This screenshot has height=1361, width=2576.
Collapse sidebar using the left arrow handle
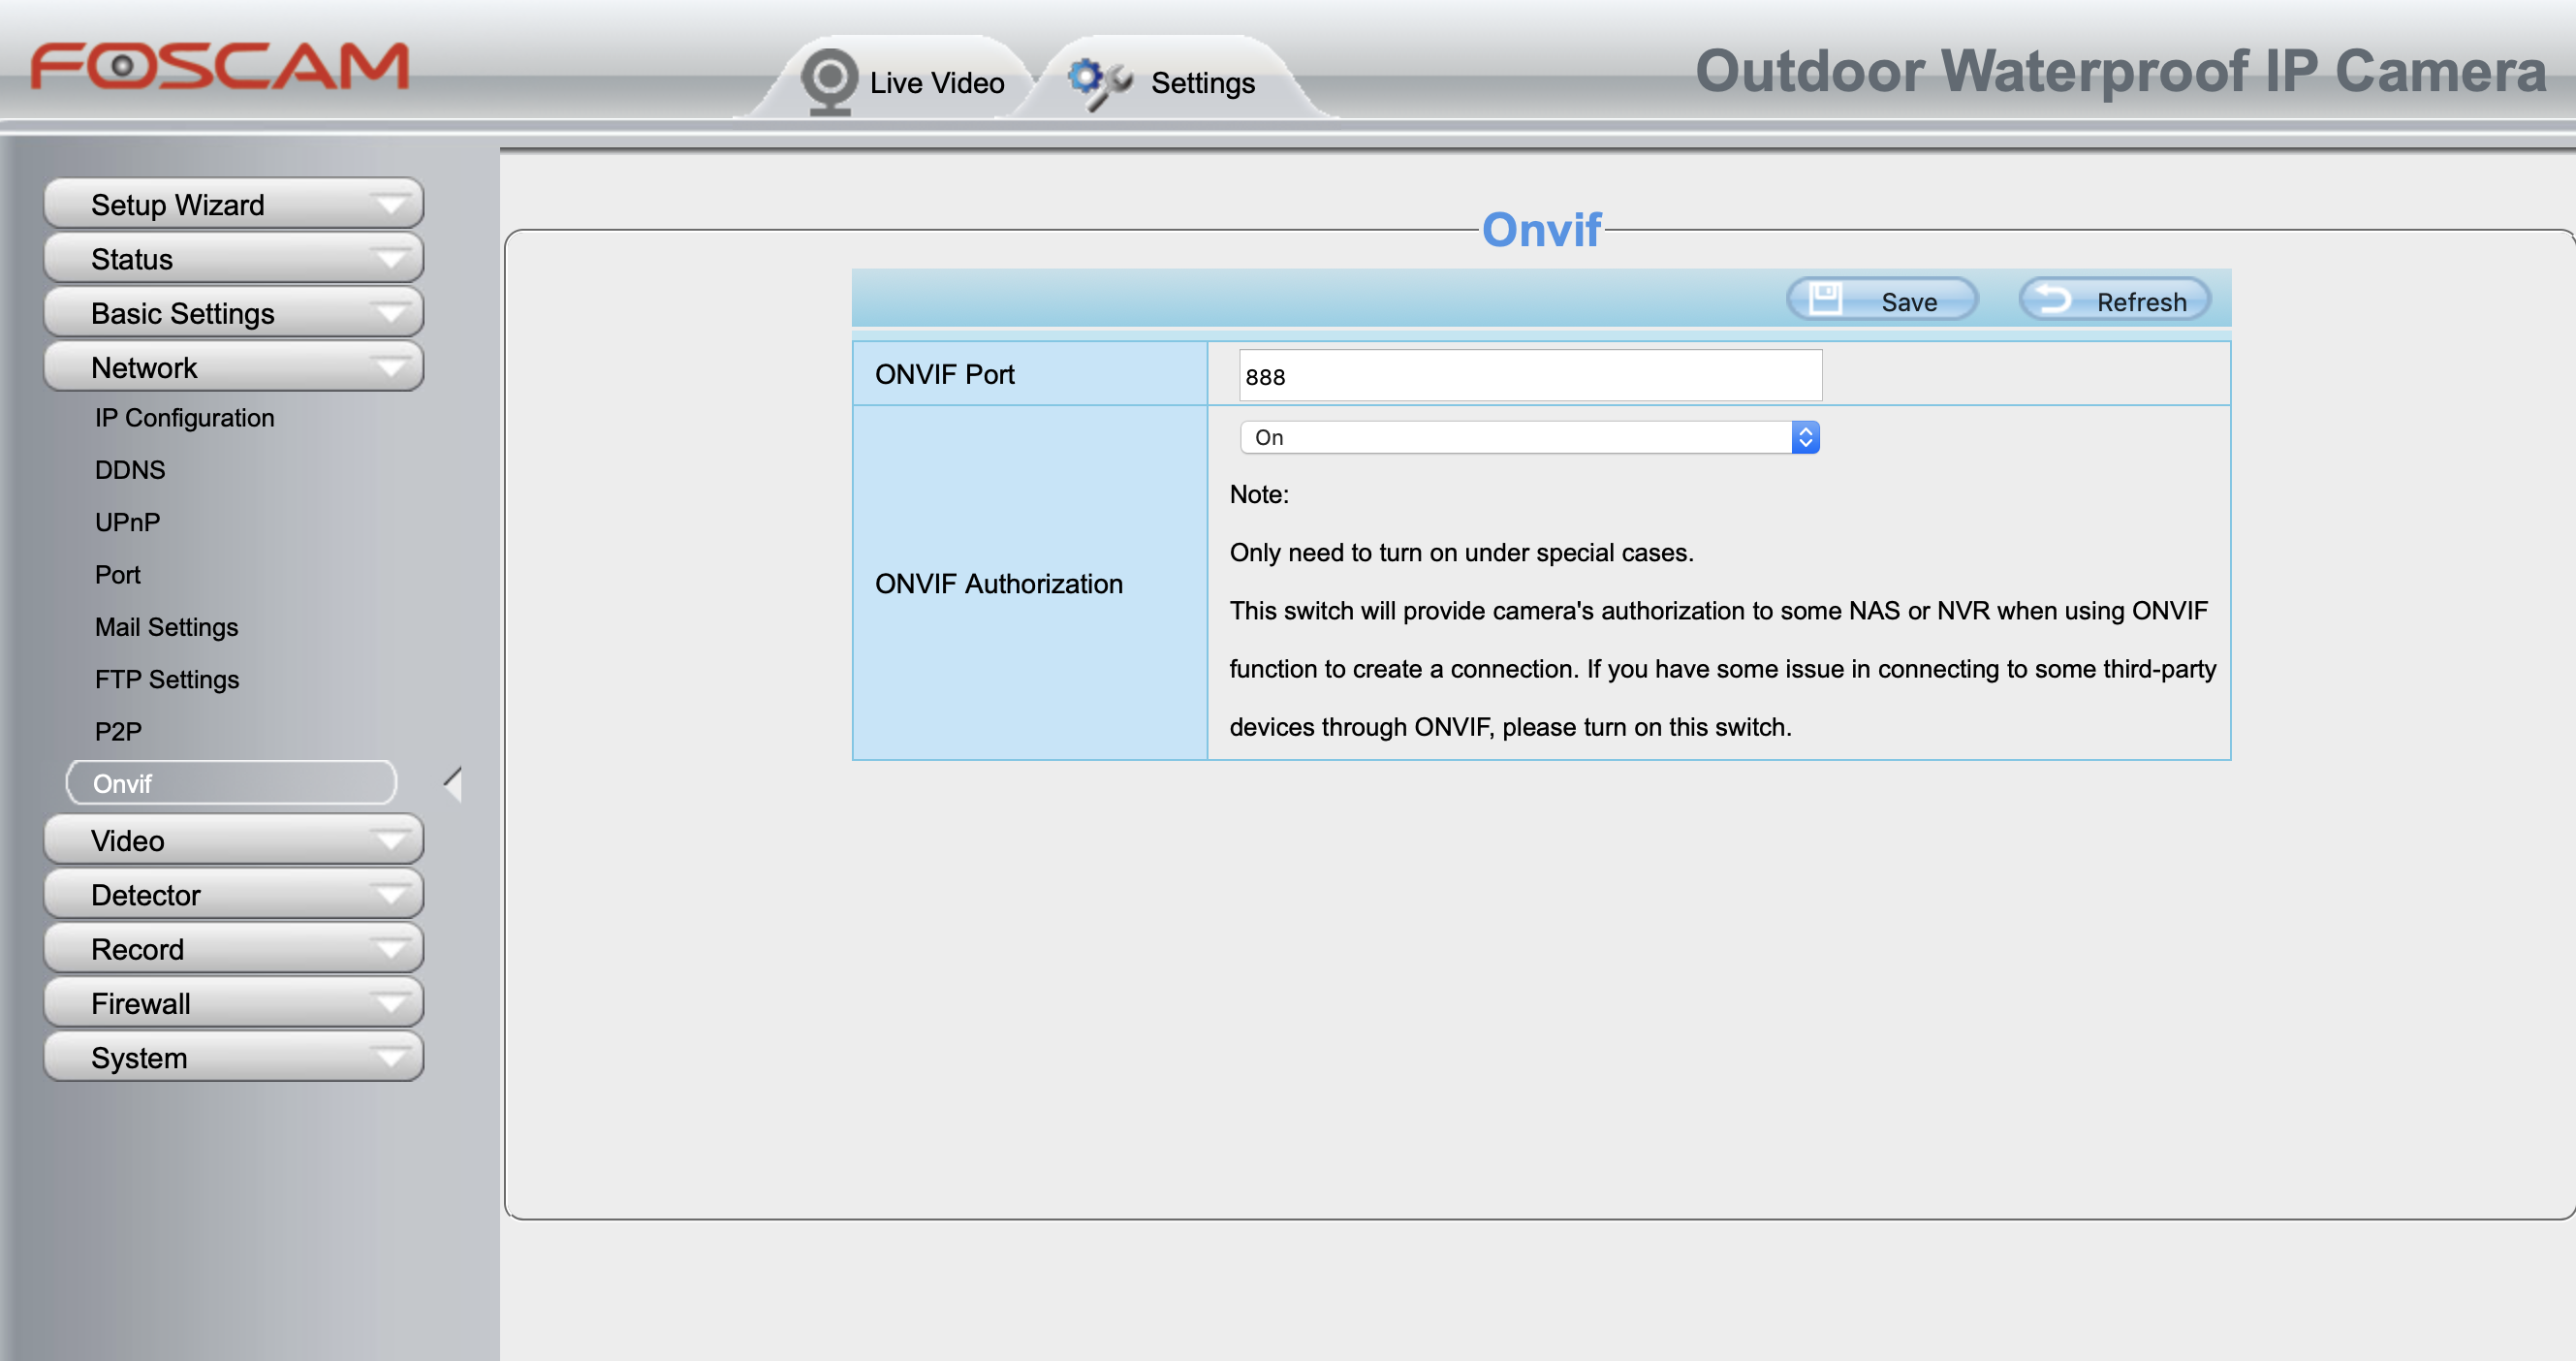pos(453,784)
